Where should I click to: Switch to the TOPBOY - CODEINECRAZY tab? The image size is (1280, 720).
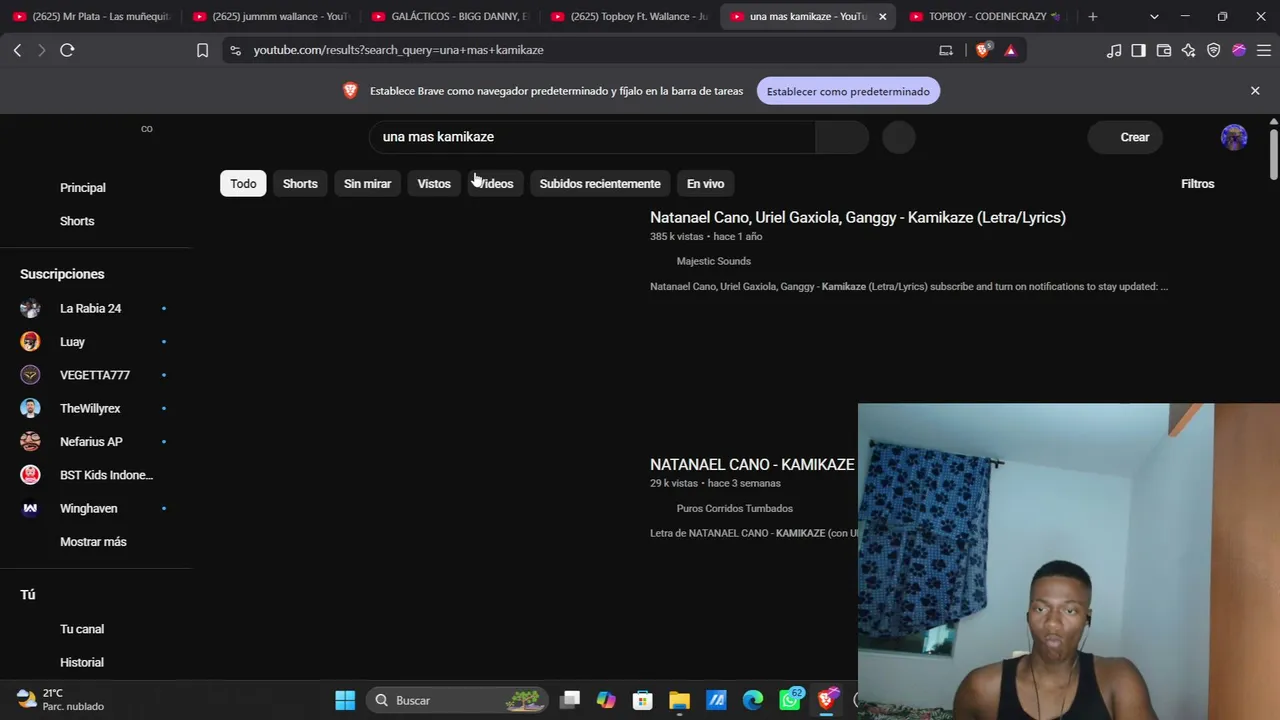coord(986,16)
